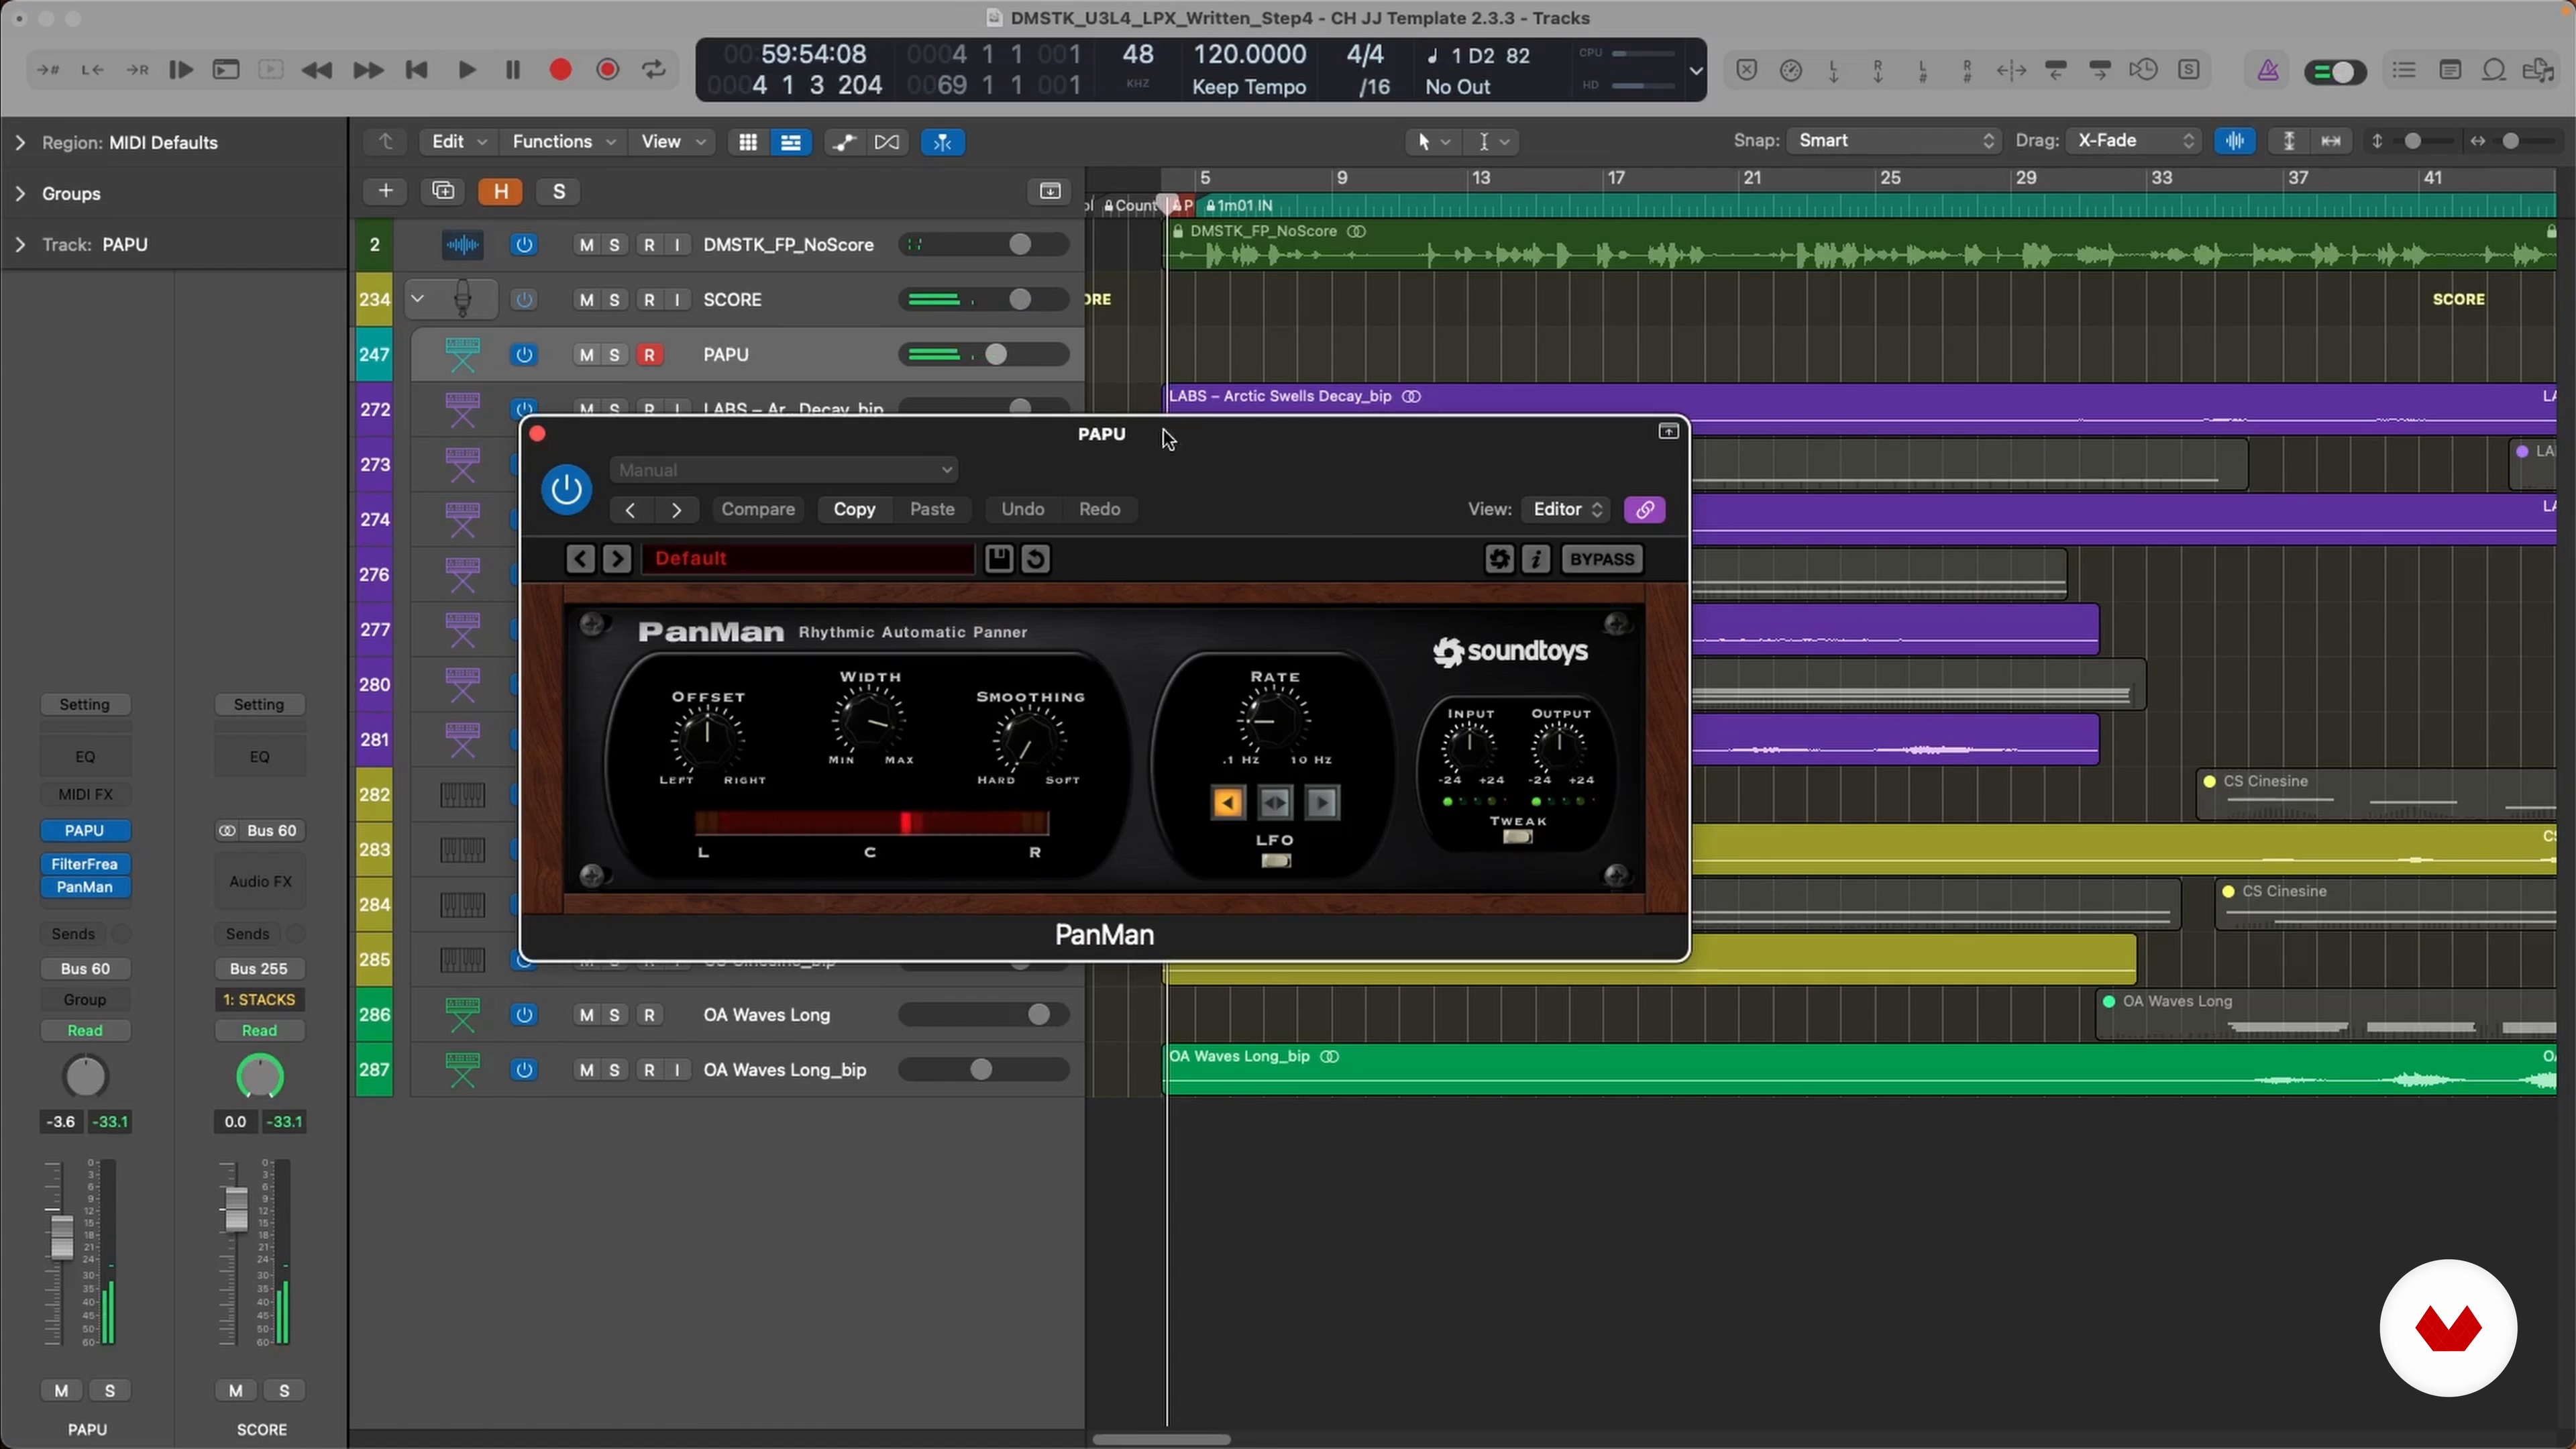
Task: Open the Drag X-Fade dropdown
Action: click(2134, 141)
